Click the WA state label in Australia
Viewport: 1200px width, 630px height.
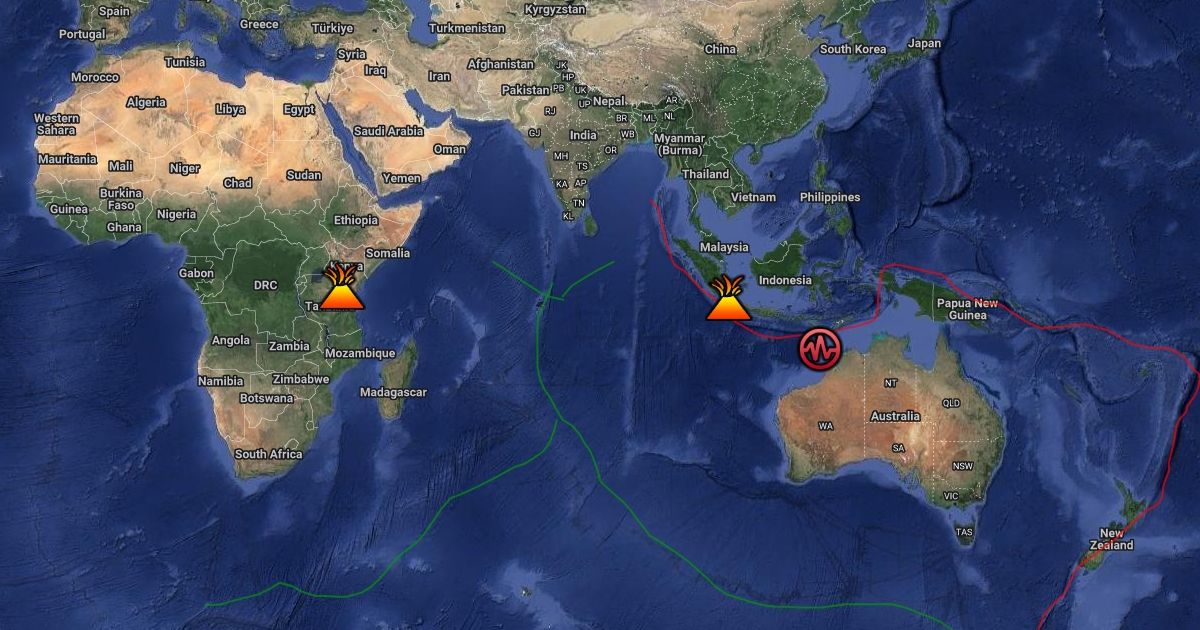click(x=826, y=426)
